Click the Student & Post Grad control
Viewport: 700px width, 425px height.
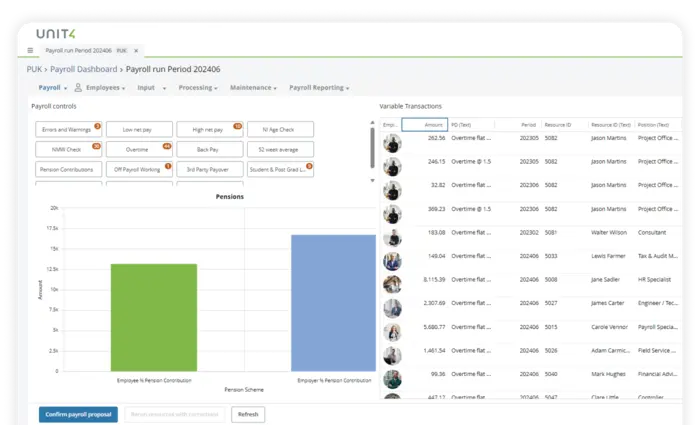coord(280,170)
